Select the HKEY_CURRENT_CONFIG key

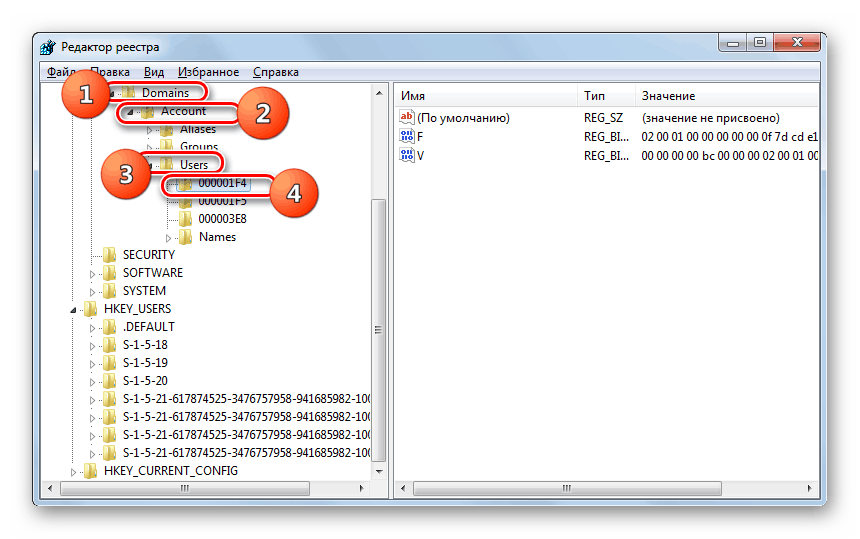click(x=171, y=471)
